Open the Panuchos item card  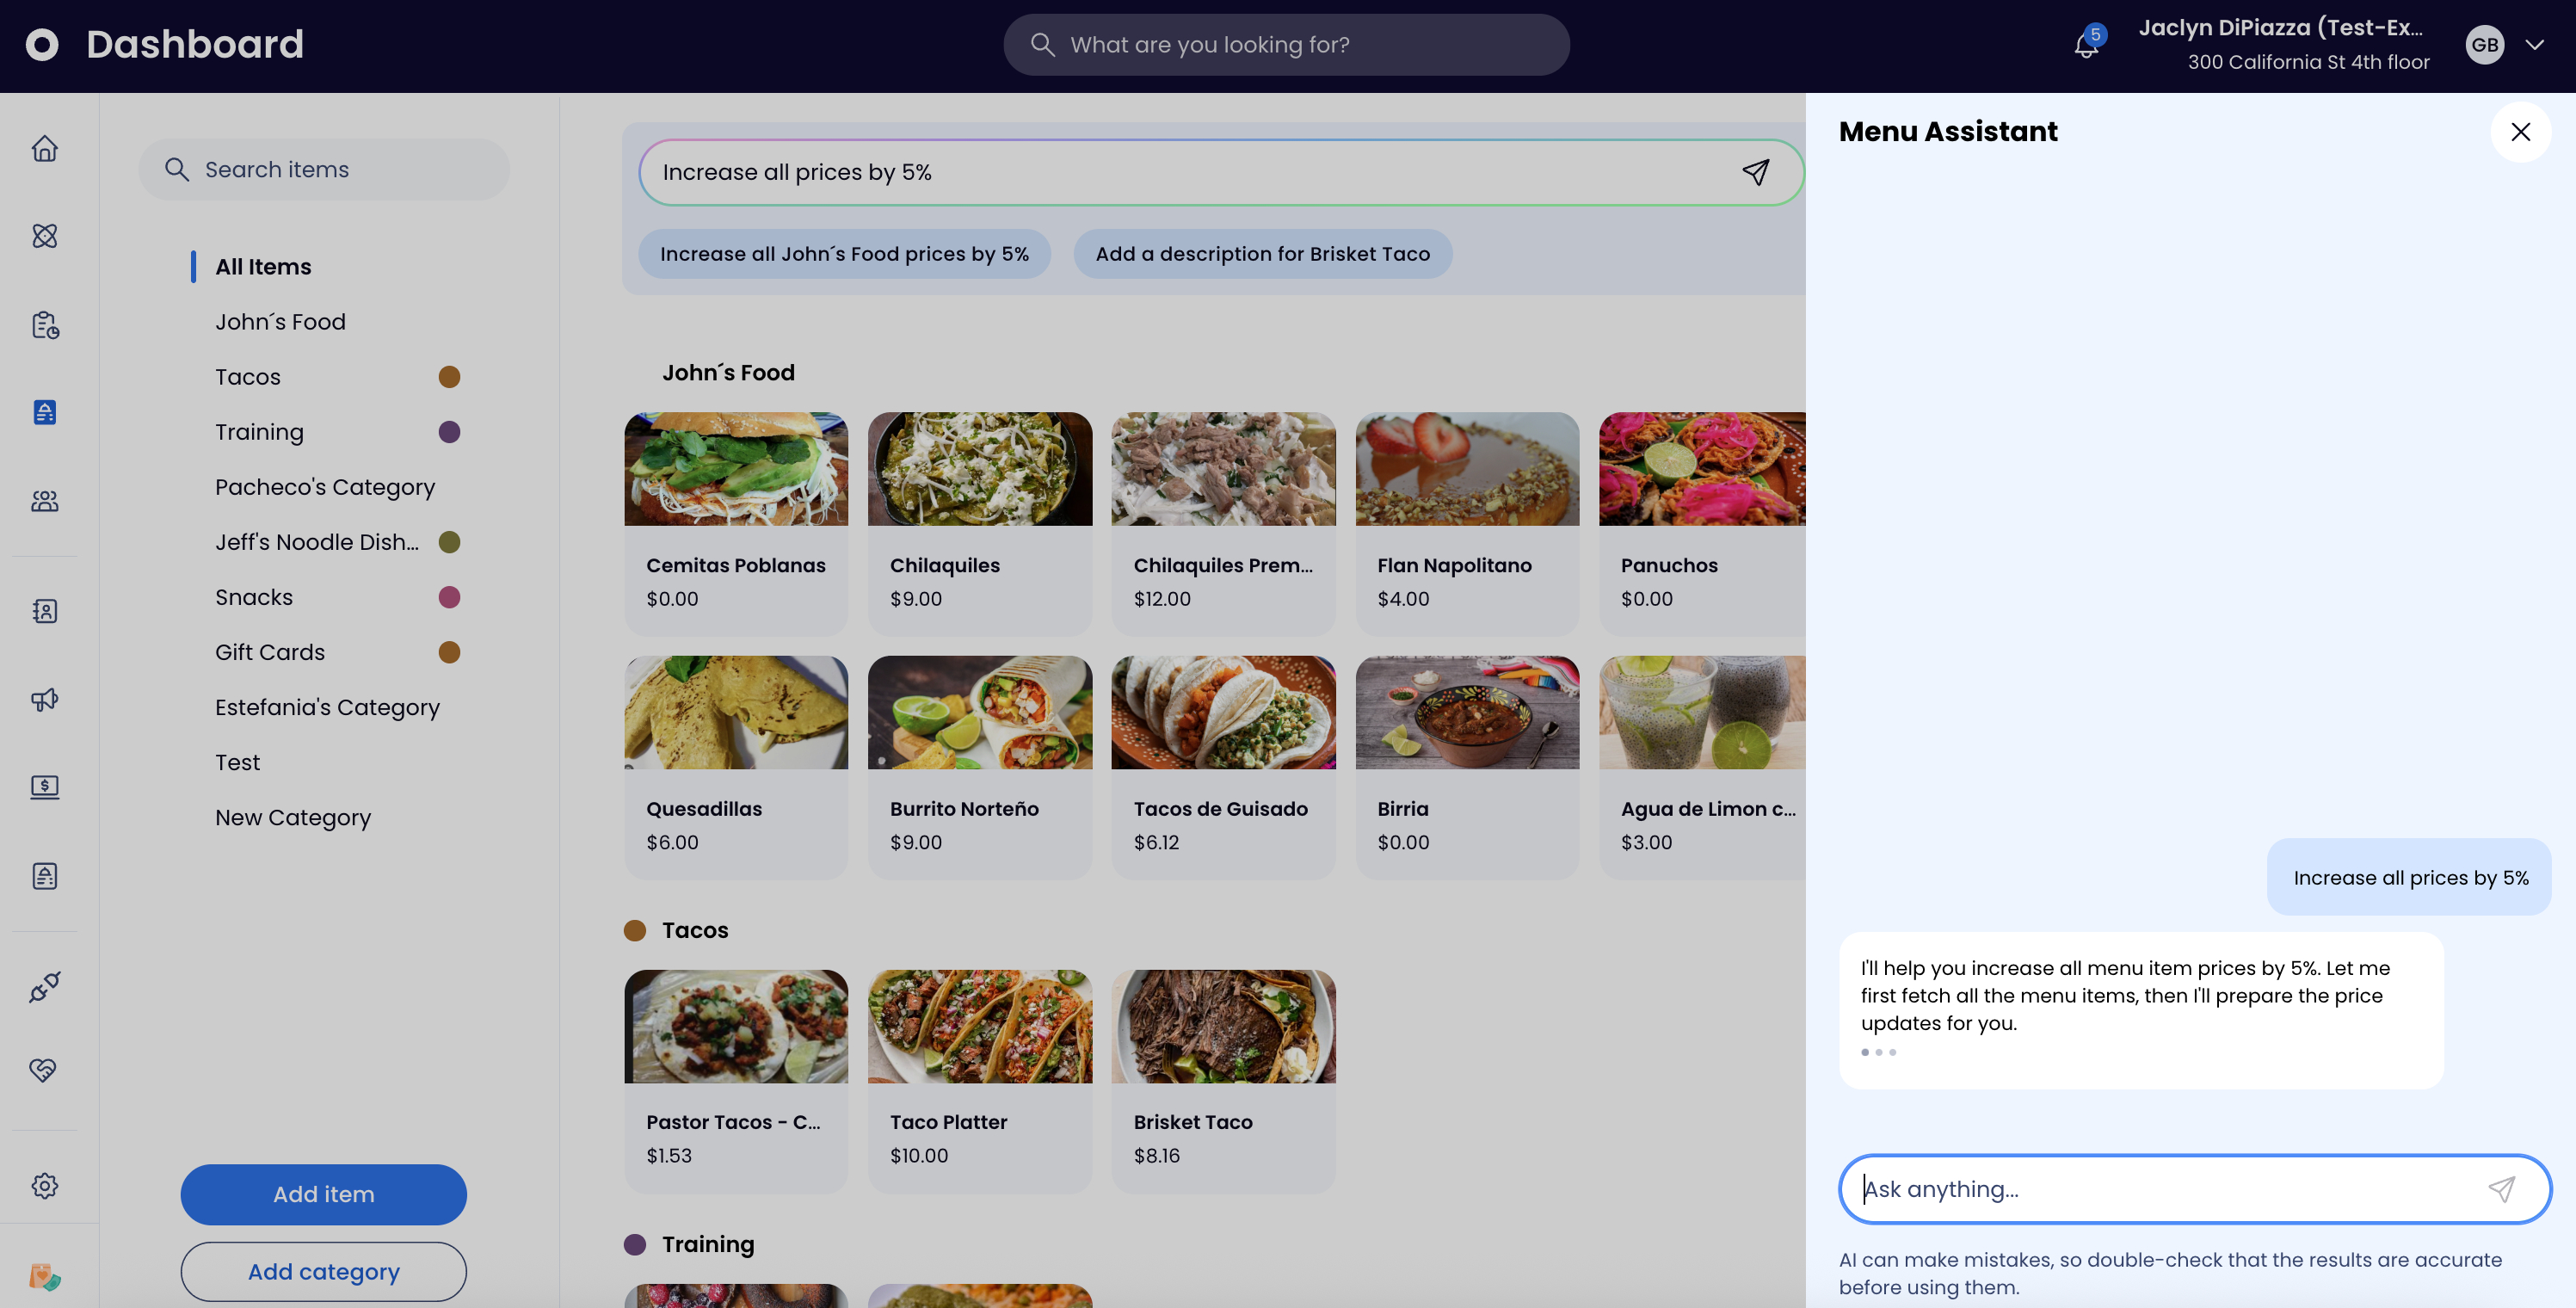(x=1702, y=523)
